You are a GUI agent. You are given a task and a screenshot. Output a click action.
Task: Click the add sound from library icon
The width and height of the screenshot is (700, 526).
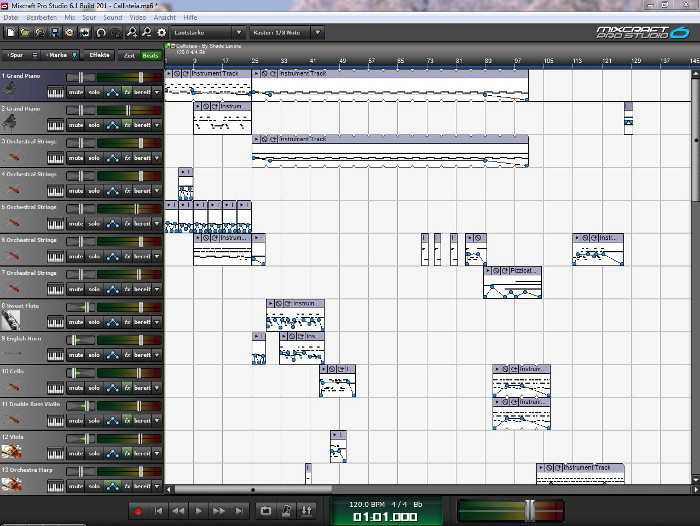click(x=40, y=33)
